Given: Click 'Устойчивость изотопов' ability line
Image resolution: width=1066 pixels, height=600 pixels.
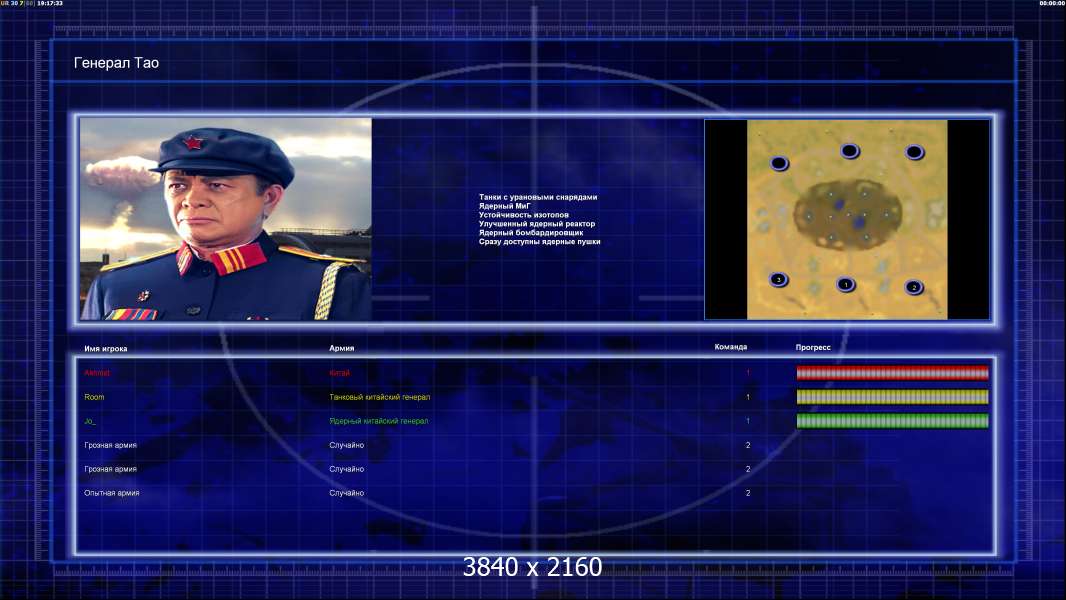Looking at the screenshot, I should pyautogui.click(x=523, y=215).
